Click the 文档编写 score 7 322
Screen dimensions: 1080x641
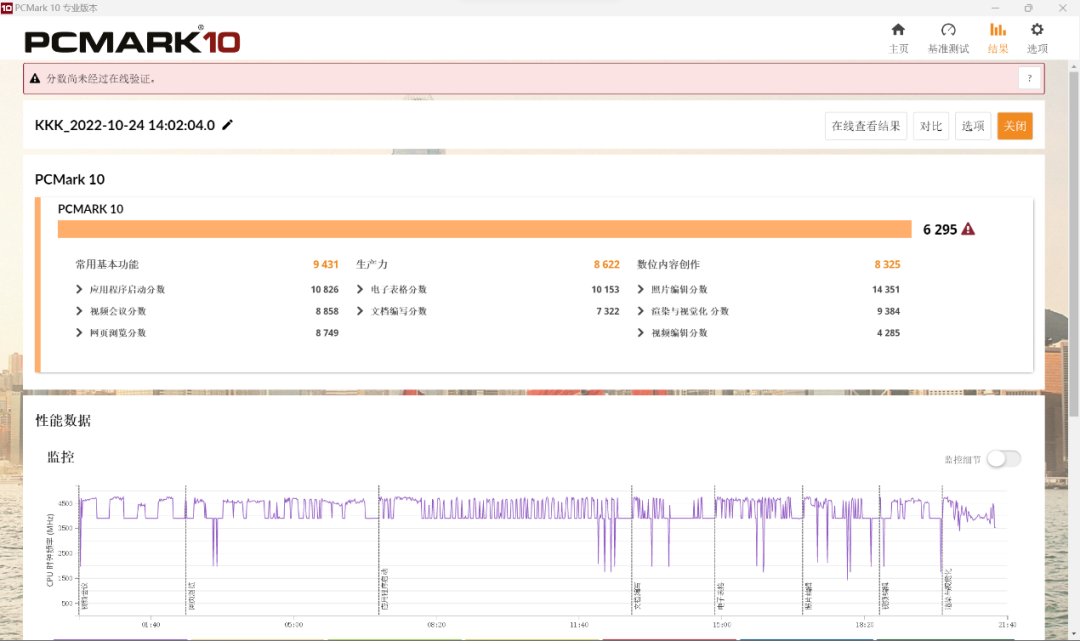pos(608,311)
